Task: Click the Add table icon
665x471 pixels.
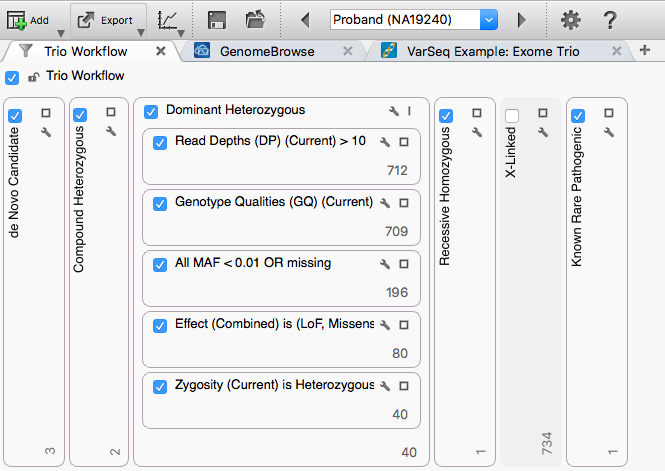Action: [x=17, y=20]
